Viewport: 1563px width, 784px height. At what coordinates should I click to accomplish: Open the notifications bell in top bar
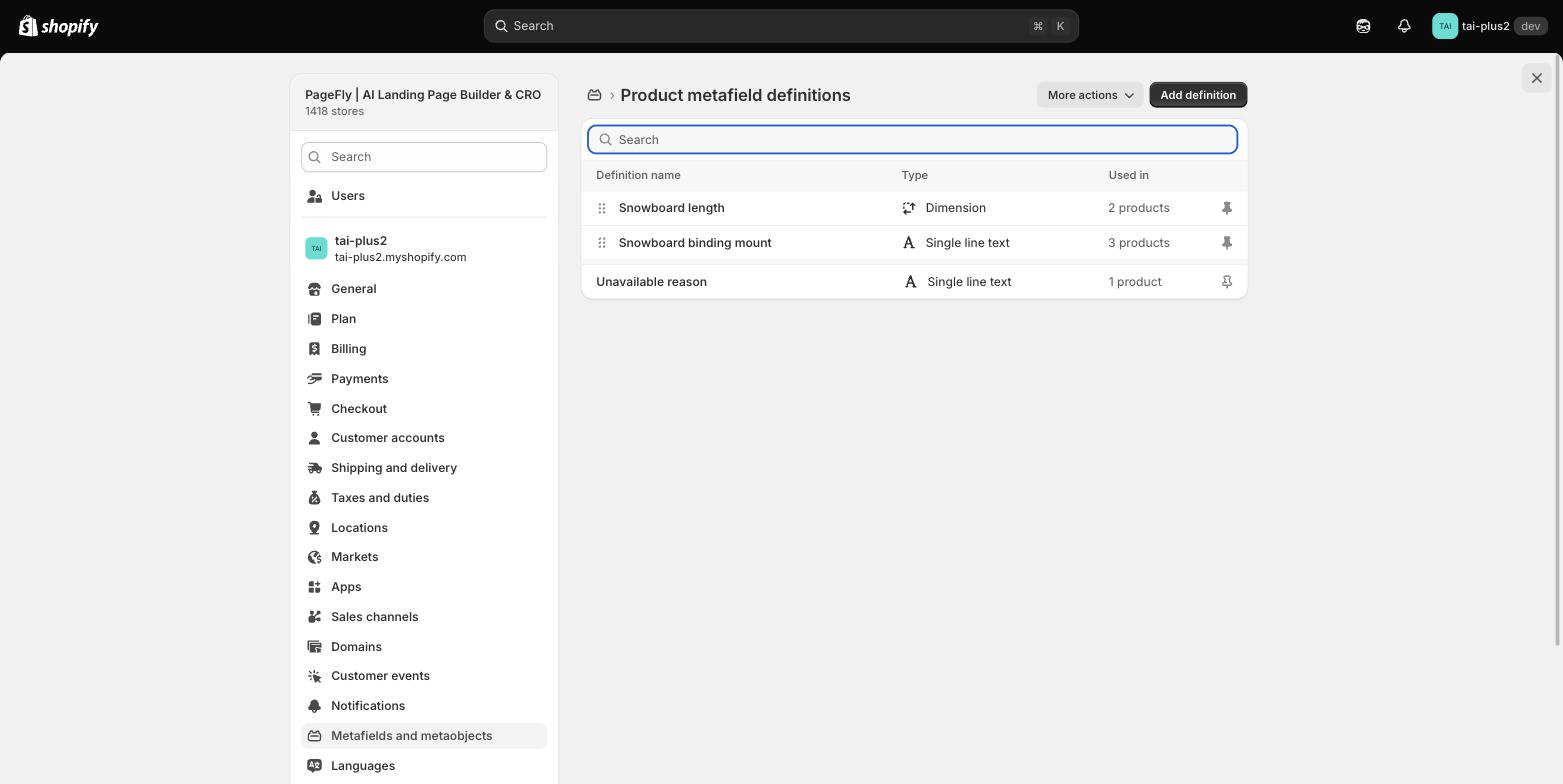tap(1404, 26)
